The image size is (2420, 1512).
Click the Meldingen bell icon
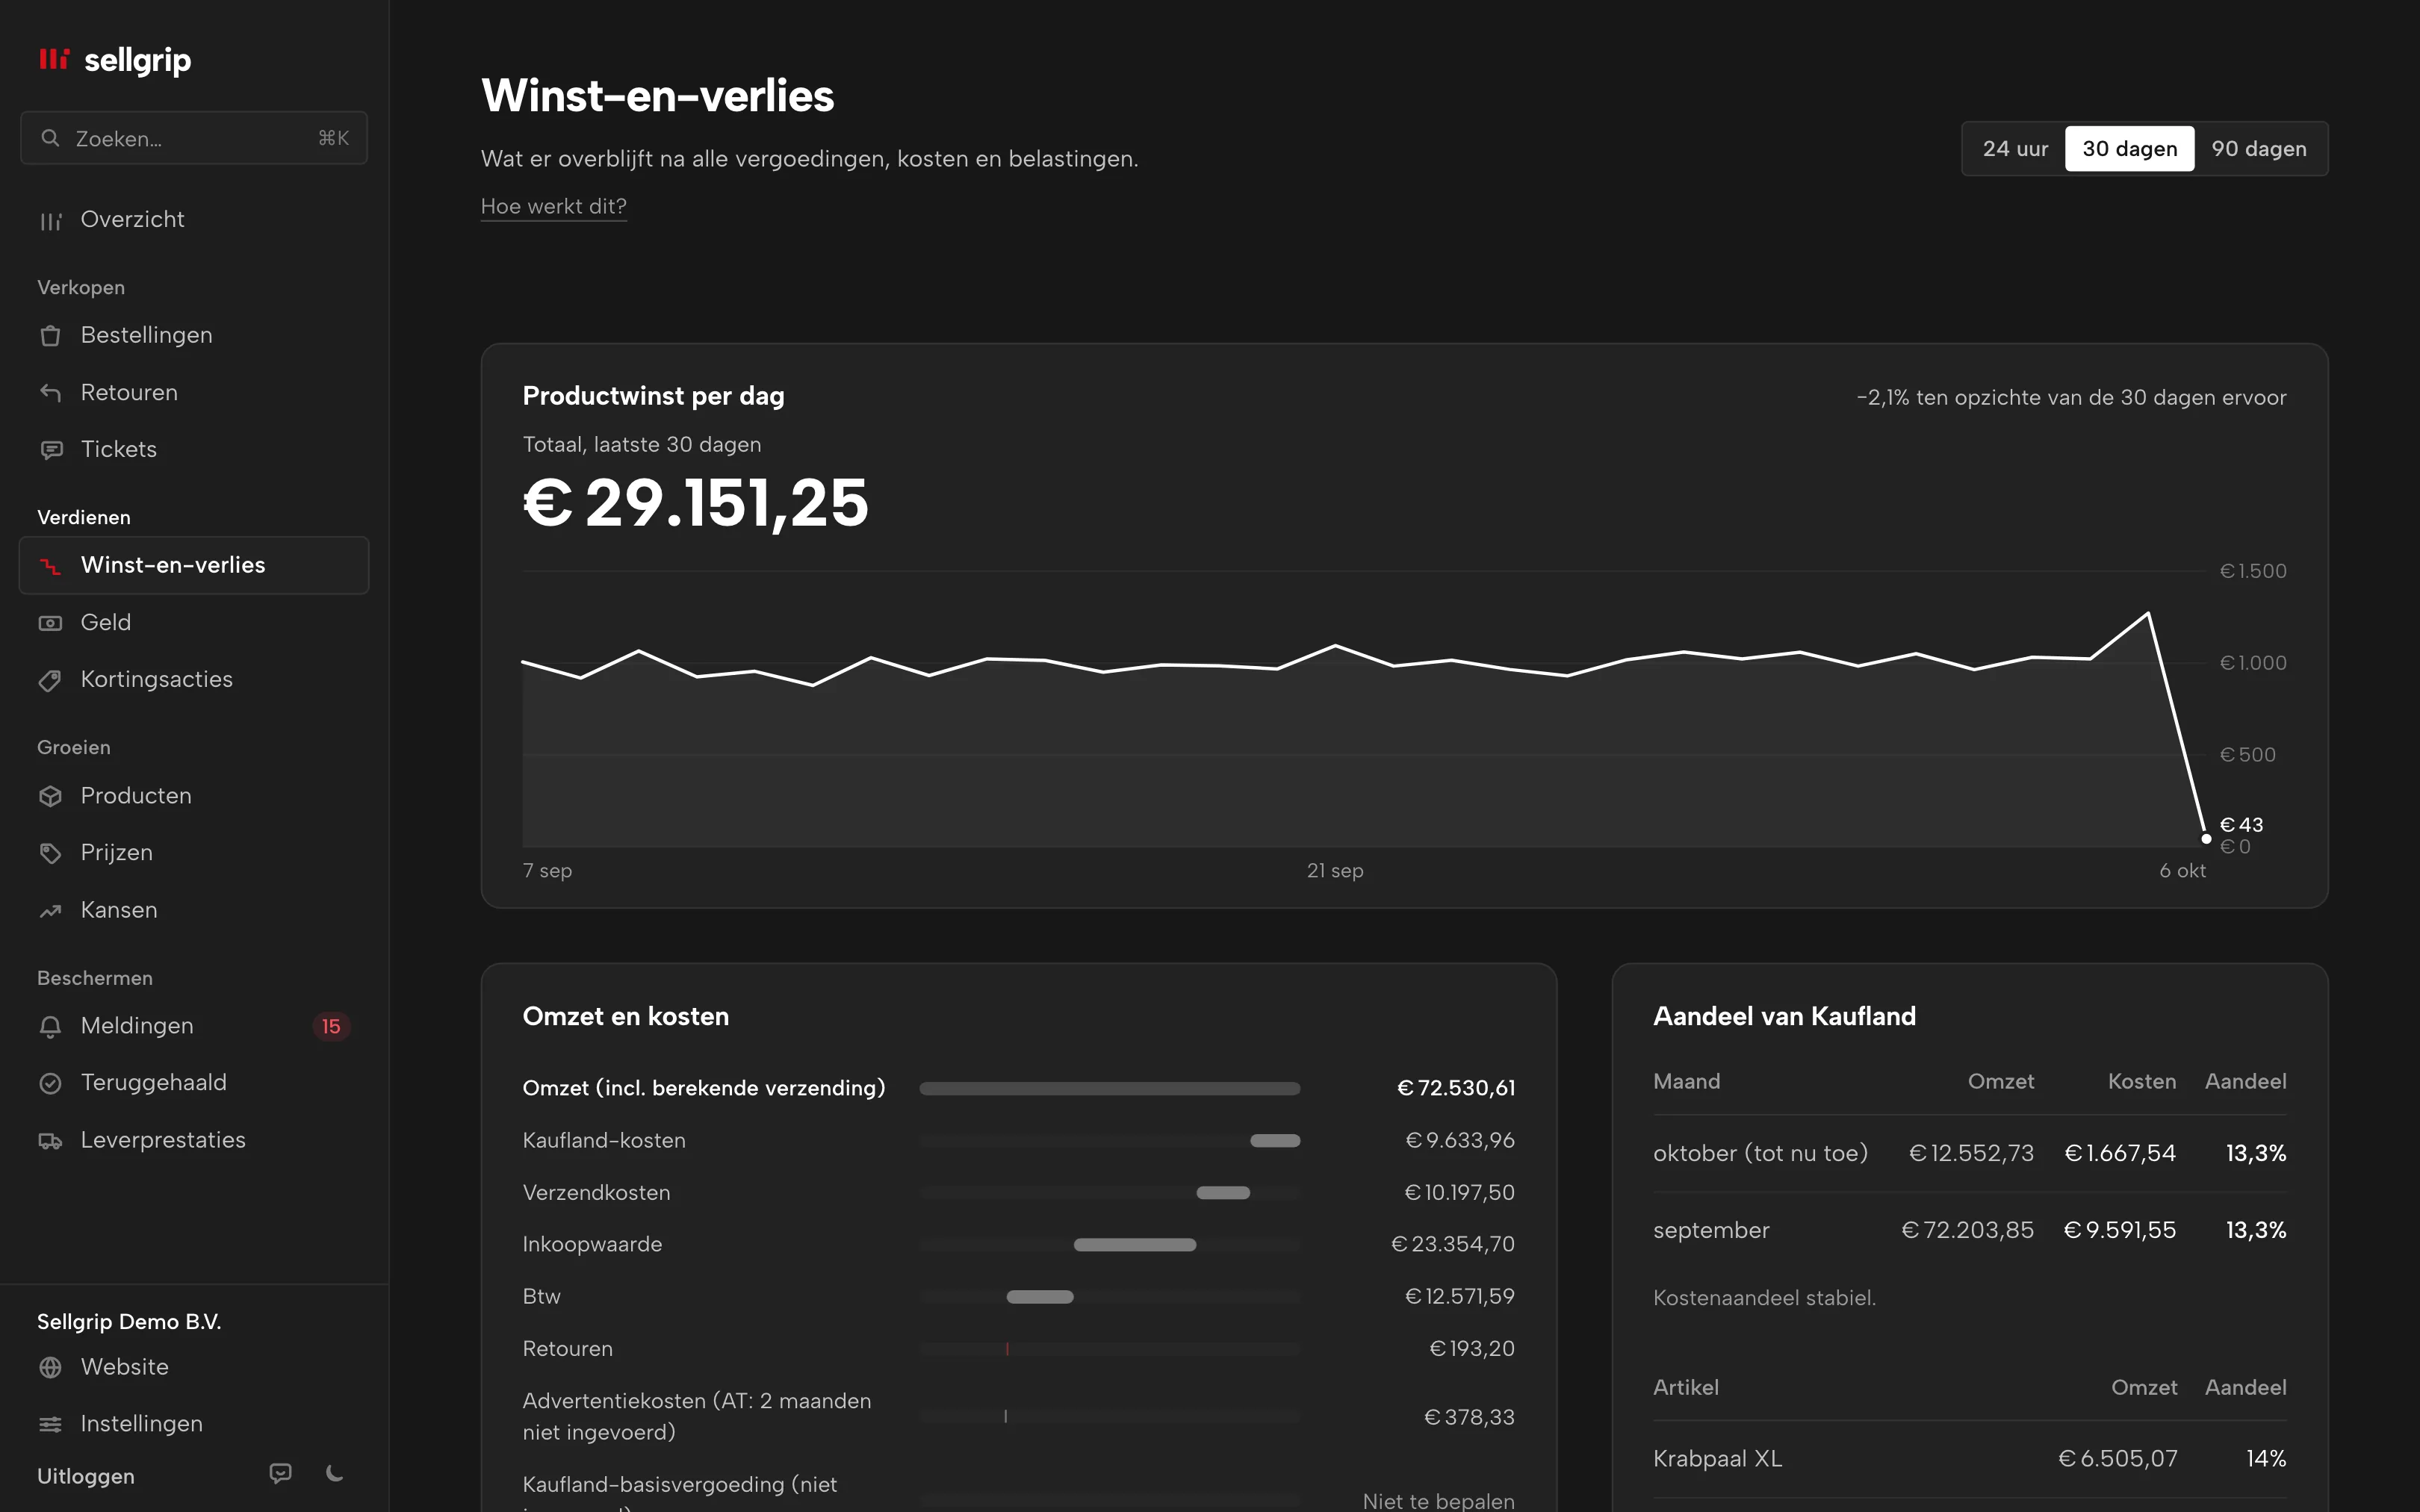point(51,1026)
